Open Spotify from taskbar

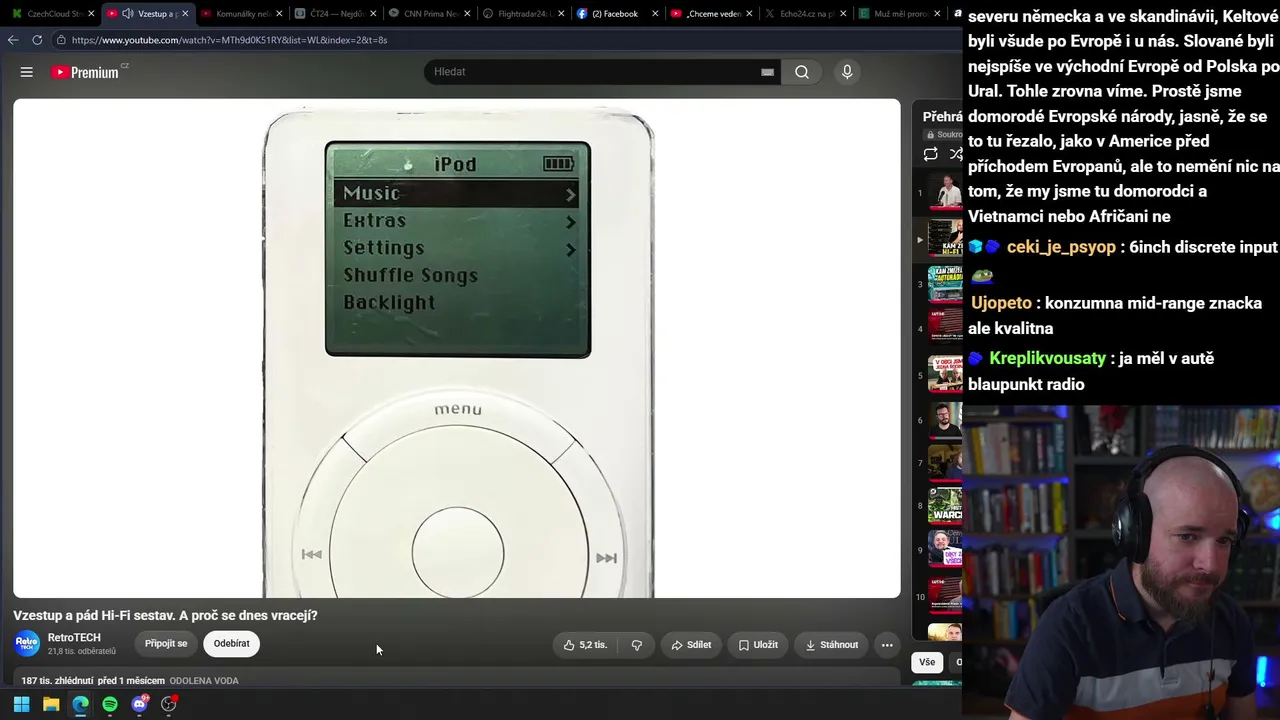110,704
